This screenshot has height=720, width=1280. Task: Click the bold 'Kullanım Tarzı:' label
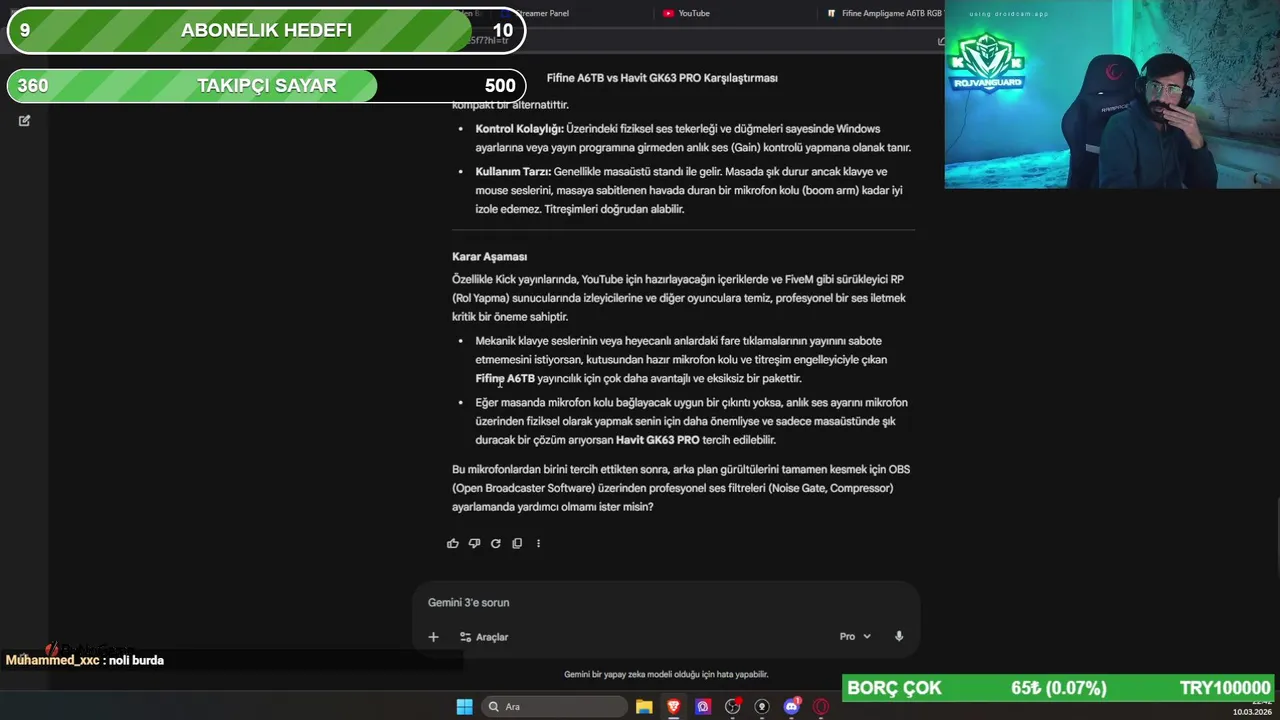513,172
